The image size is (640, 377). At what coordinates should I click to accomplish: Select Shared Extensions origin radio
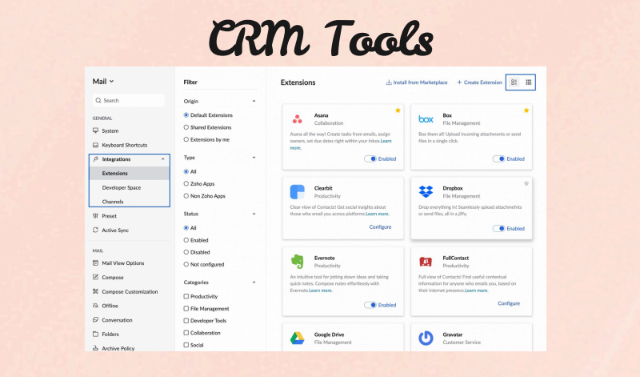[x=186, y=127]
